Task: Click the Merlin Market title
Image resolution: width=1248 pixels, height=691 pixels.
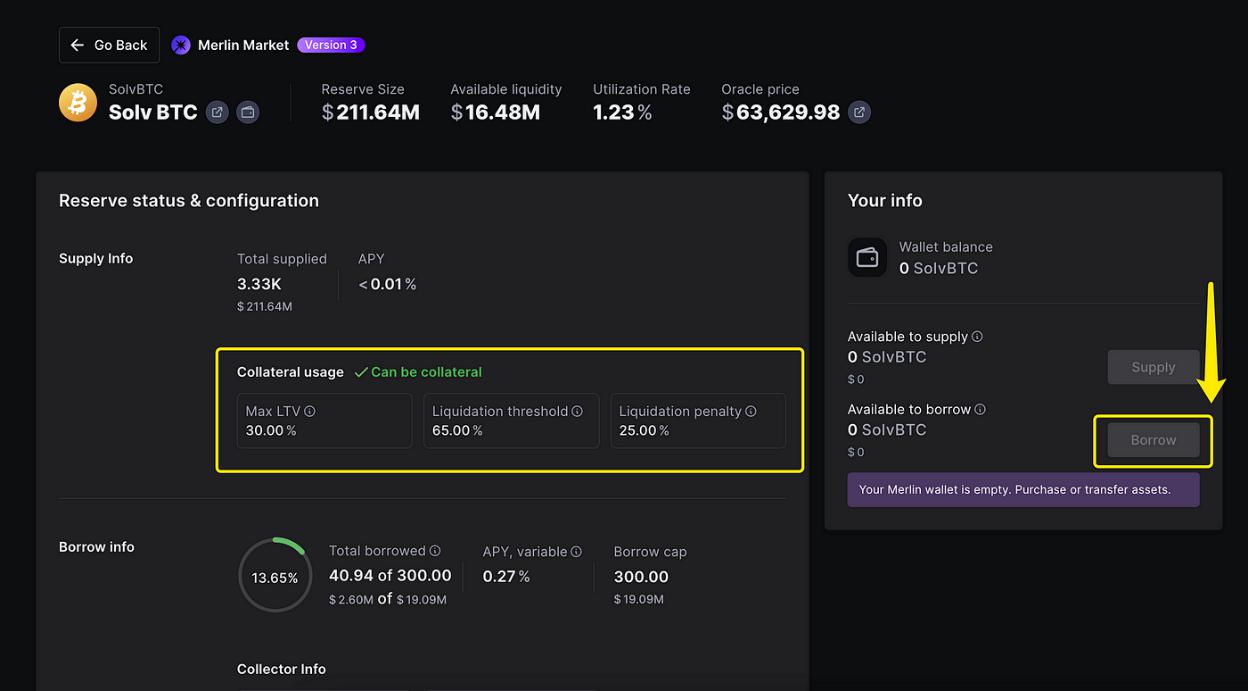Action: coord(243,45)
